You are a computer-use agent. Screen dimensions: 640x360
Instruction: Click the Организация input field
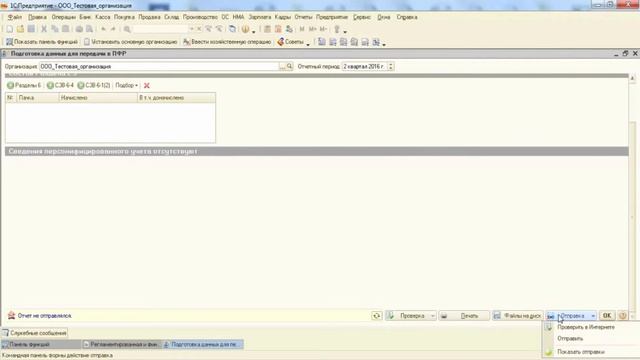tap(159, 66)
